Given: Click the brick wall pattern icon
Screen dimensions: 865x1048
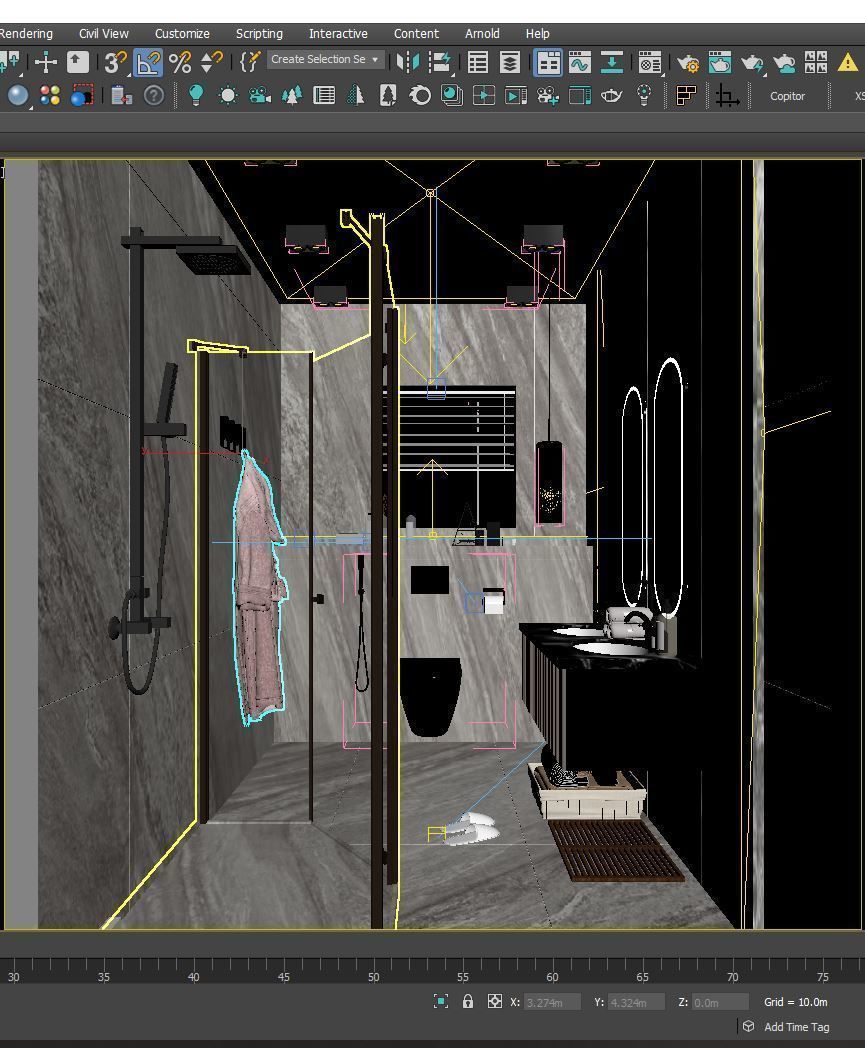Looking at the screenshot, I should 687,96.
